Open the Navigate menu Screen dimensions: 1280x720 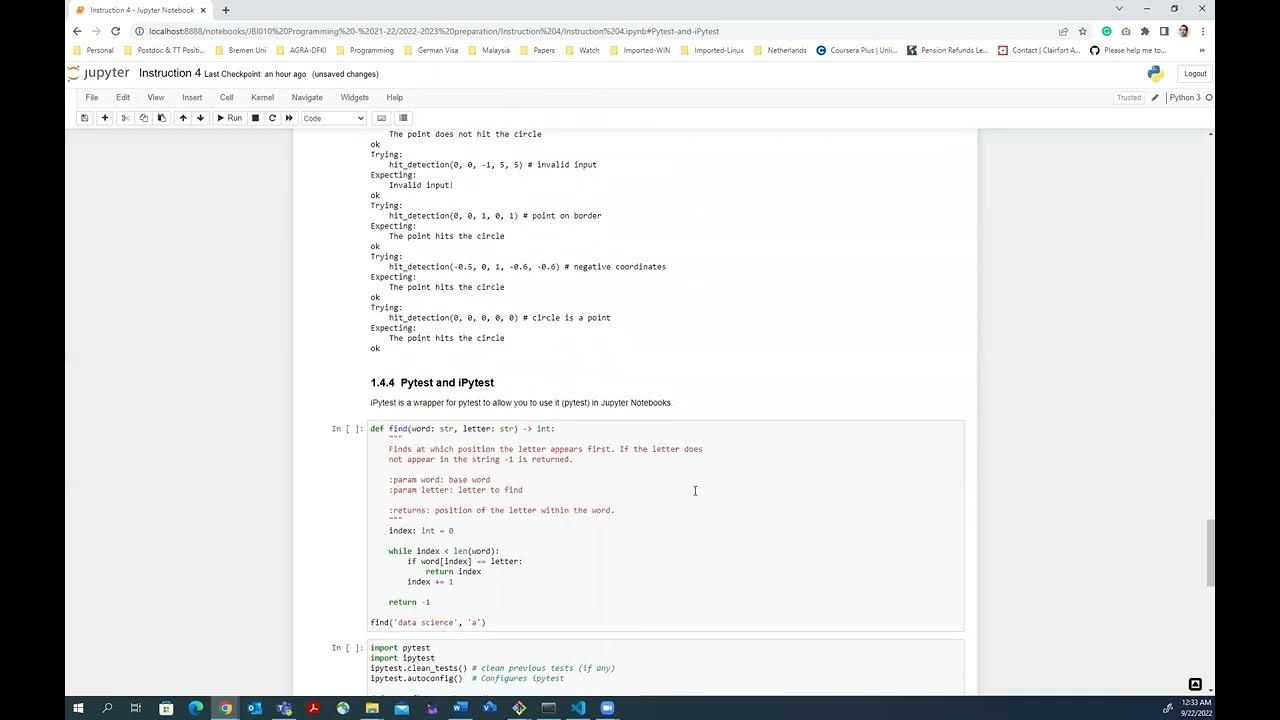(307, 98)
